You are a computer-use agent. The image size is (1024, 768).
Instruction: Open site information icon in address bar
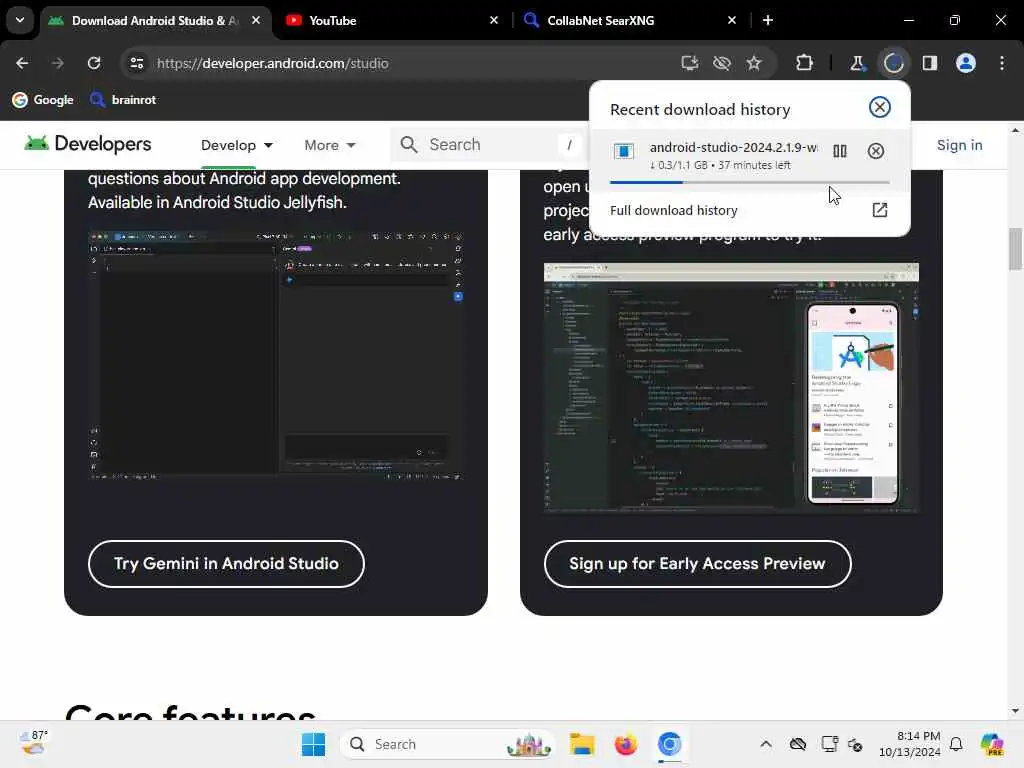tap(136, 63)
